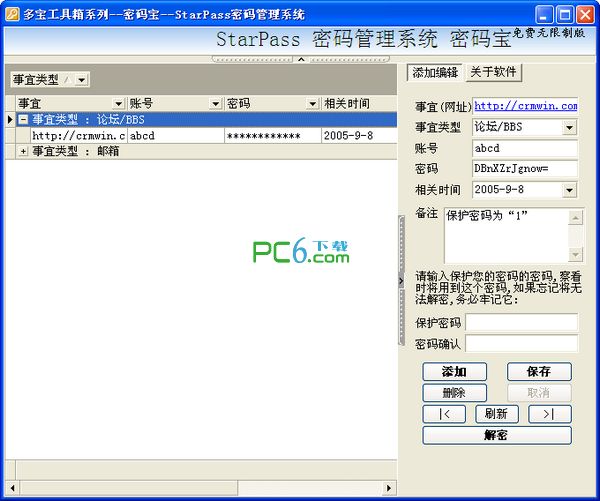The width and height of the screenshot is (600, 501).
Task: Open the 事宜类型 grouping column dropdown
Action: pyautogui.click(x=81, y=80)
